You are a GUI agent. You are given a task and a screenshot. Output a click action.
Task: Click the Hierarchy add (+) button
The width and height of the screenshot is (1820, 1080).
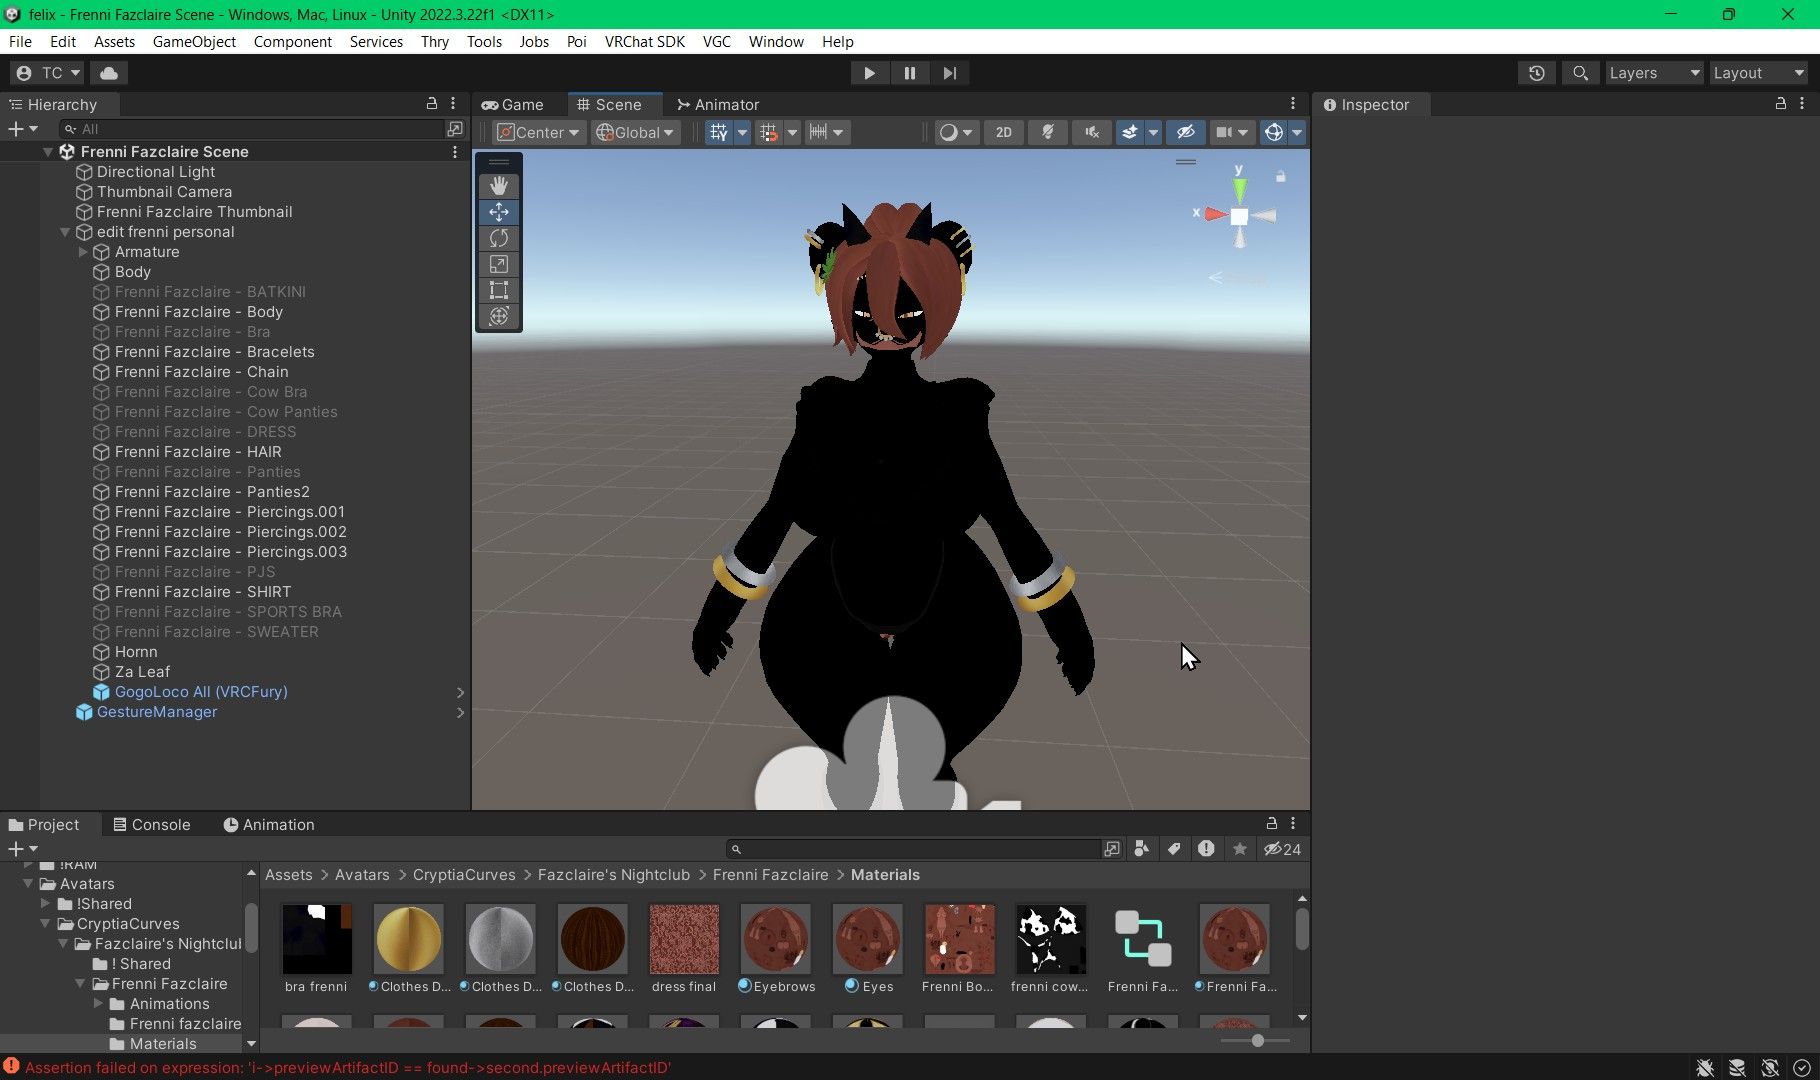tap(22, 129)
